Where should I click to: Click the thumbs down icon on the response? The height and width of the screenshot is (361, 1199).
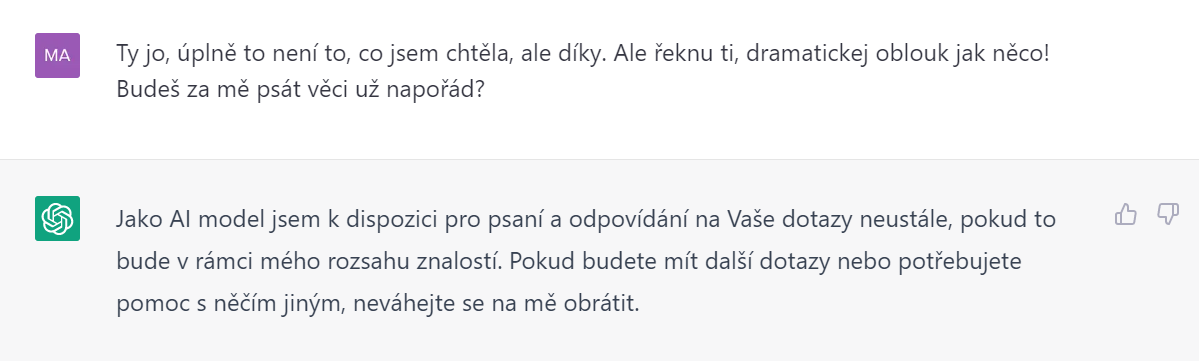coord(1168,214)
